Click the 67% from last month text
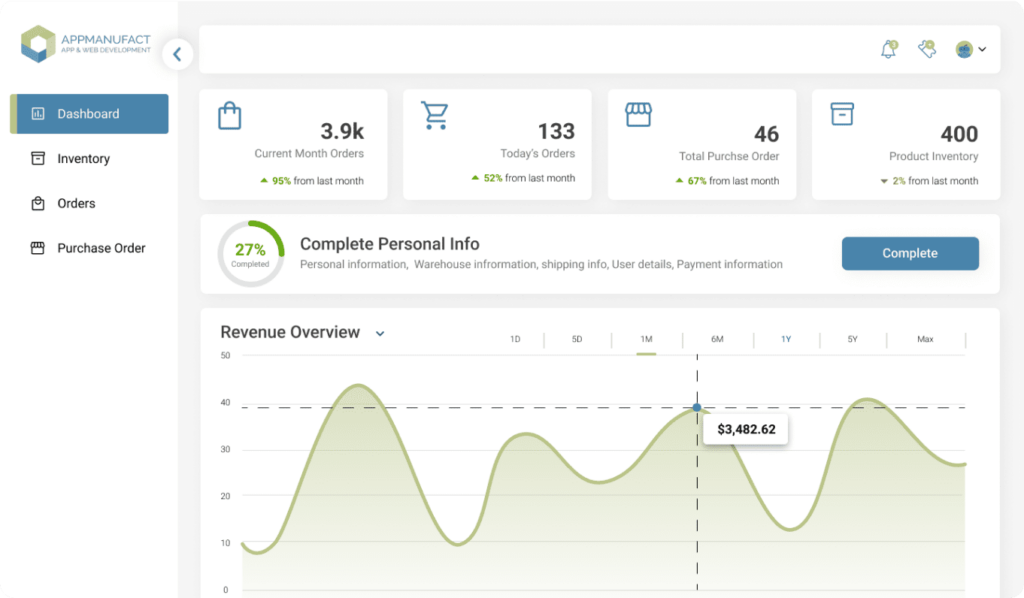Viewport: 1024px width, 598px height. click(x=728, y=181)
